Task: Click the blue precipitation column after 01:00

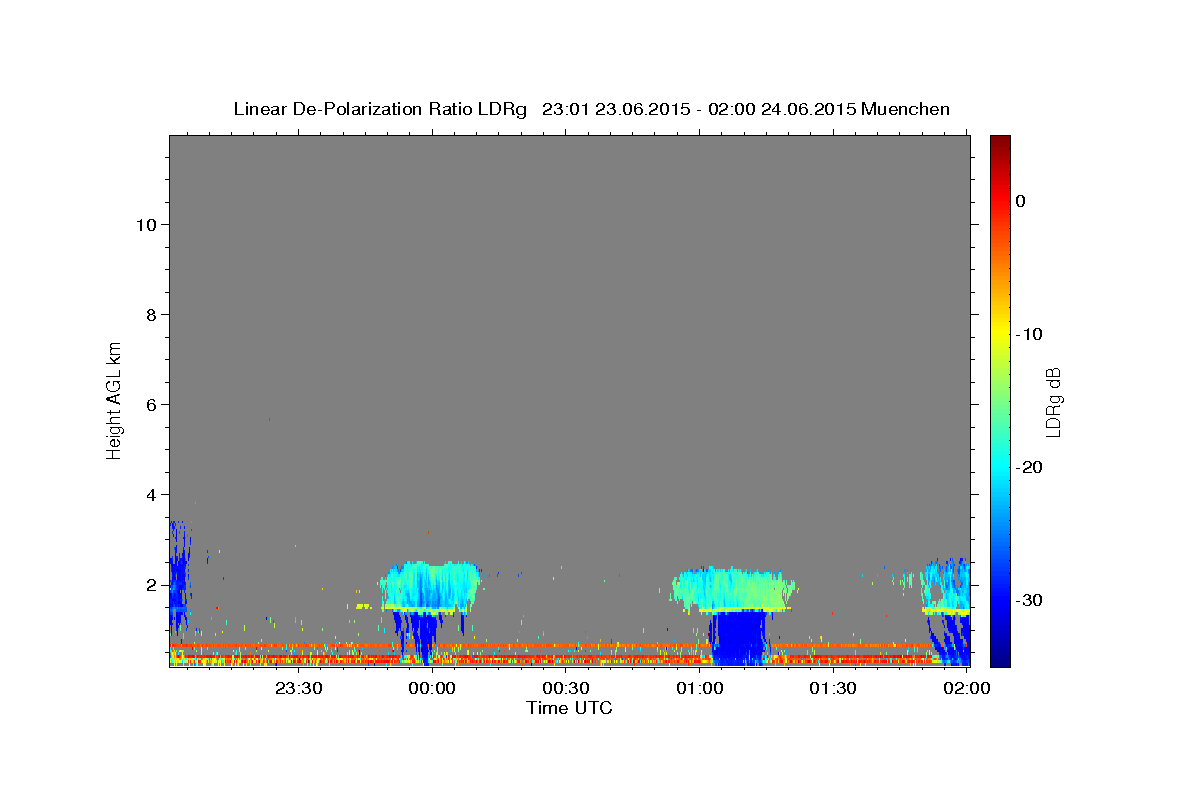Action: (738, 638)
